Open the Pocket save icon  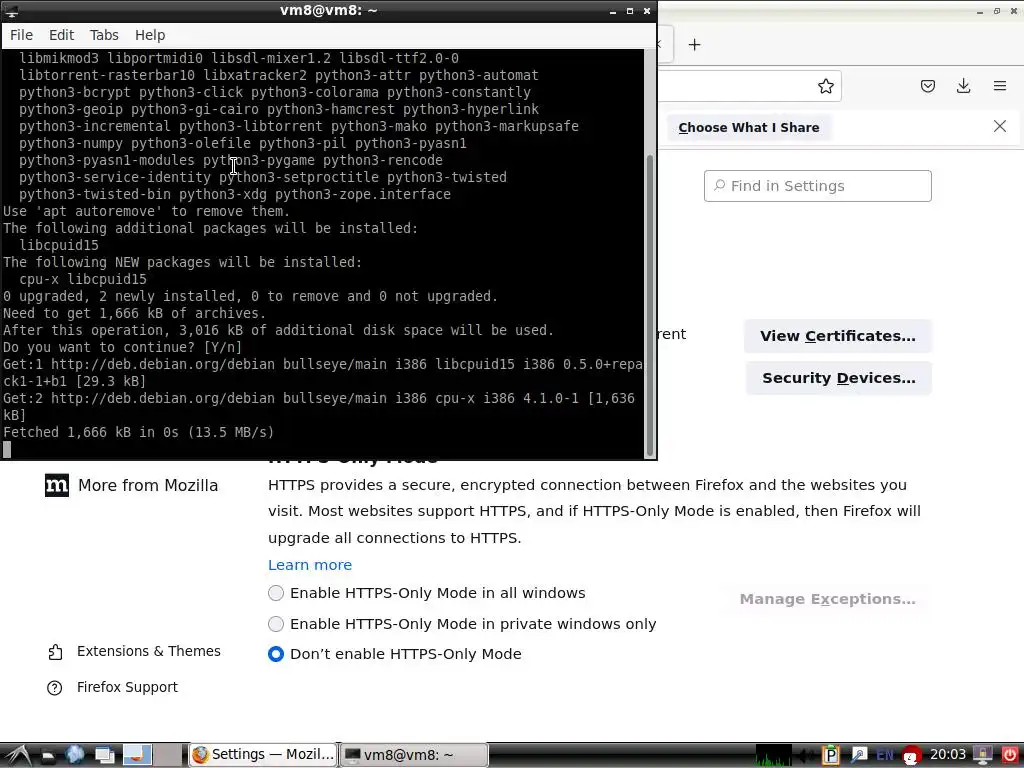tap(927, 86)
